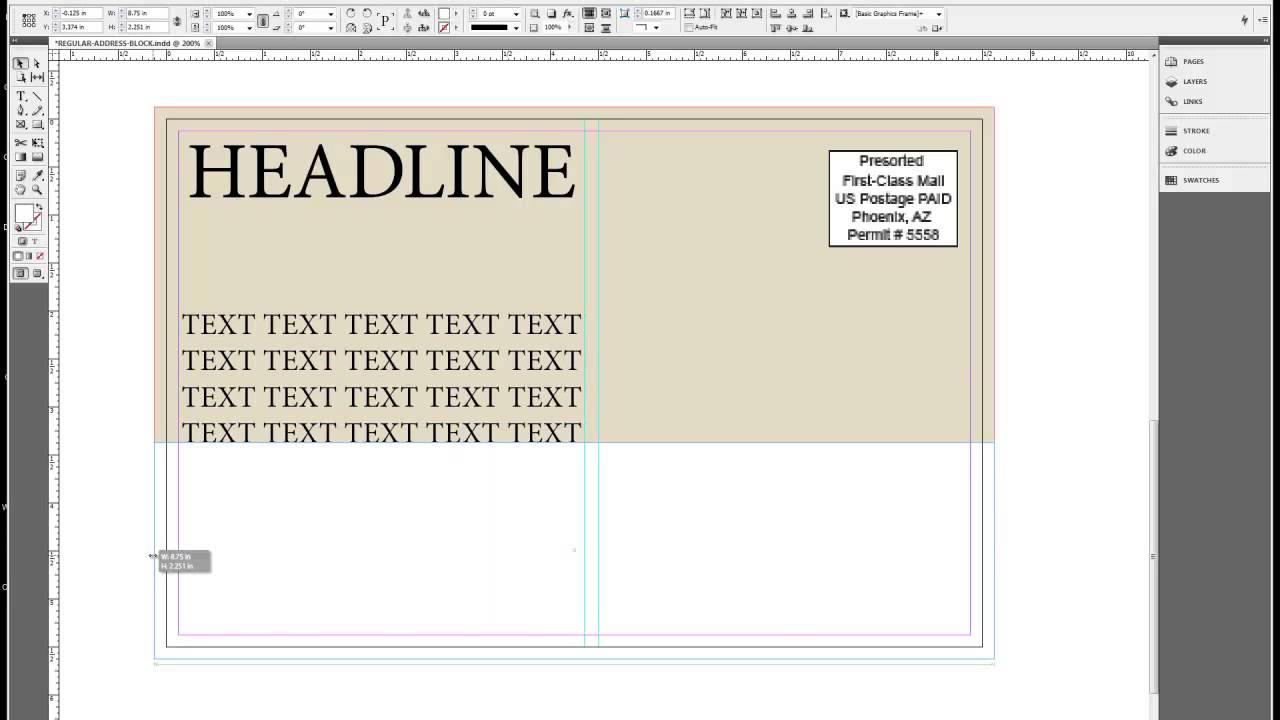Open control panel flyout menu
This screenshot has height=720, width=1280.
pos(1263,20)
